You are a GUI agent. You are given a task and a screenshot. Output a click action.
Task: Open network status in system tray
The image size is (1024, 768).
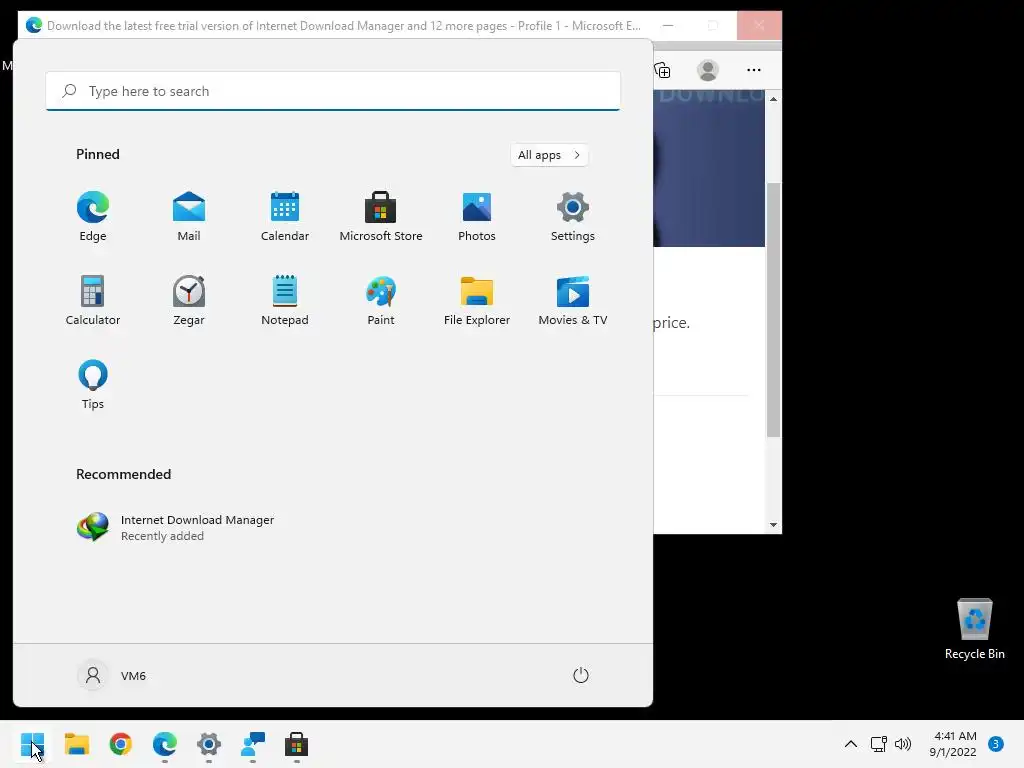tap(879, 744)
